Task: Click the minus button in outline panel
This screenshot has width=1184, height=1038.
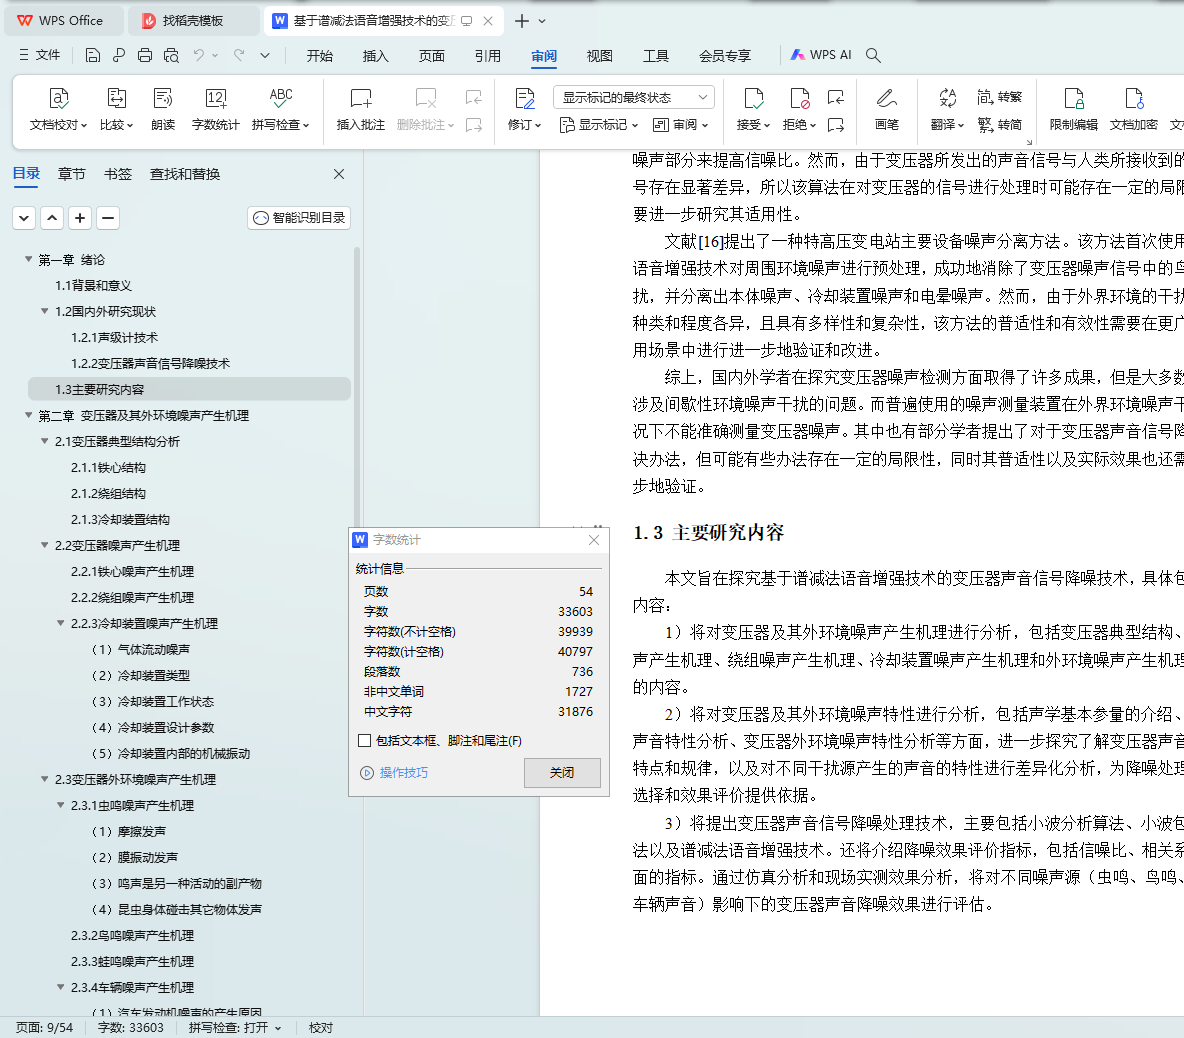Action: pos(108,218)
